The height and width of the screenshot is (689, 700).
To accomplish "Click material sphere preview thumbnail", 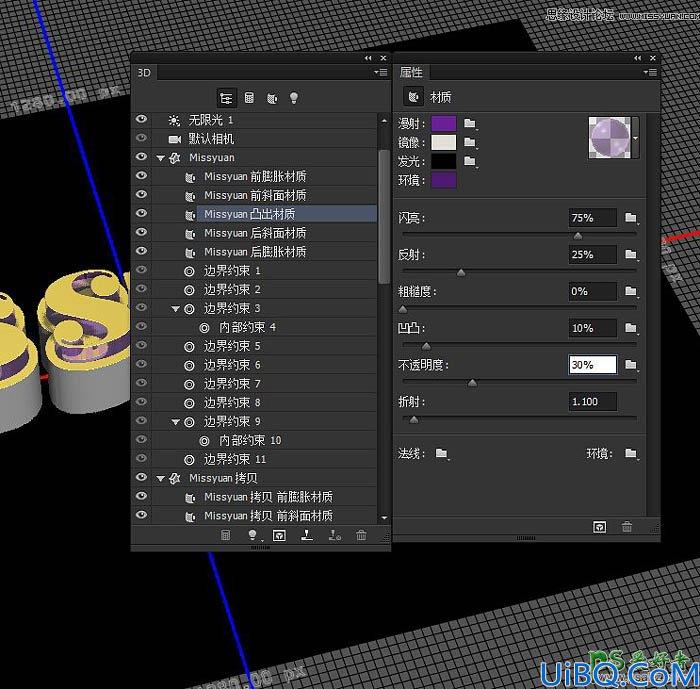I will (x=610, y=138).
